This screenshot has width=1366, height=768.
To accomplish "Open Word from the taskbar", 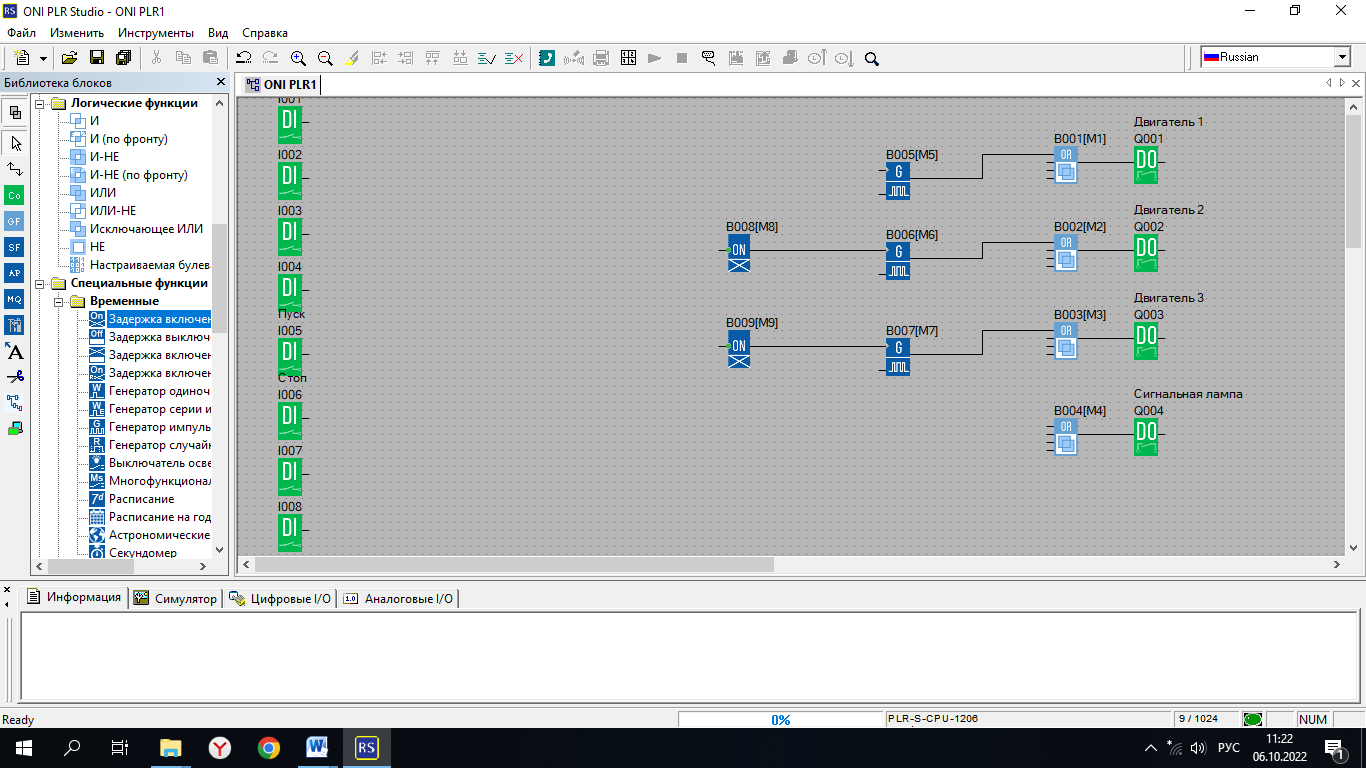I will pos(317,747).
